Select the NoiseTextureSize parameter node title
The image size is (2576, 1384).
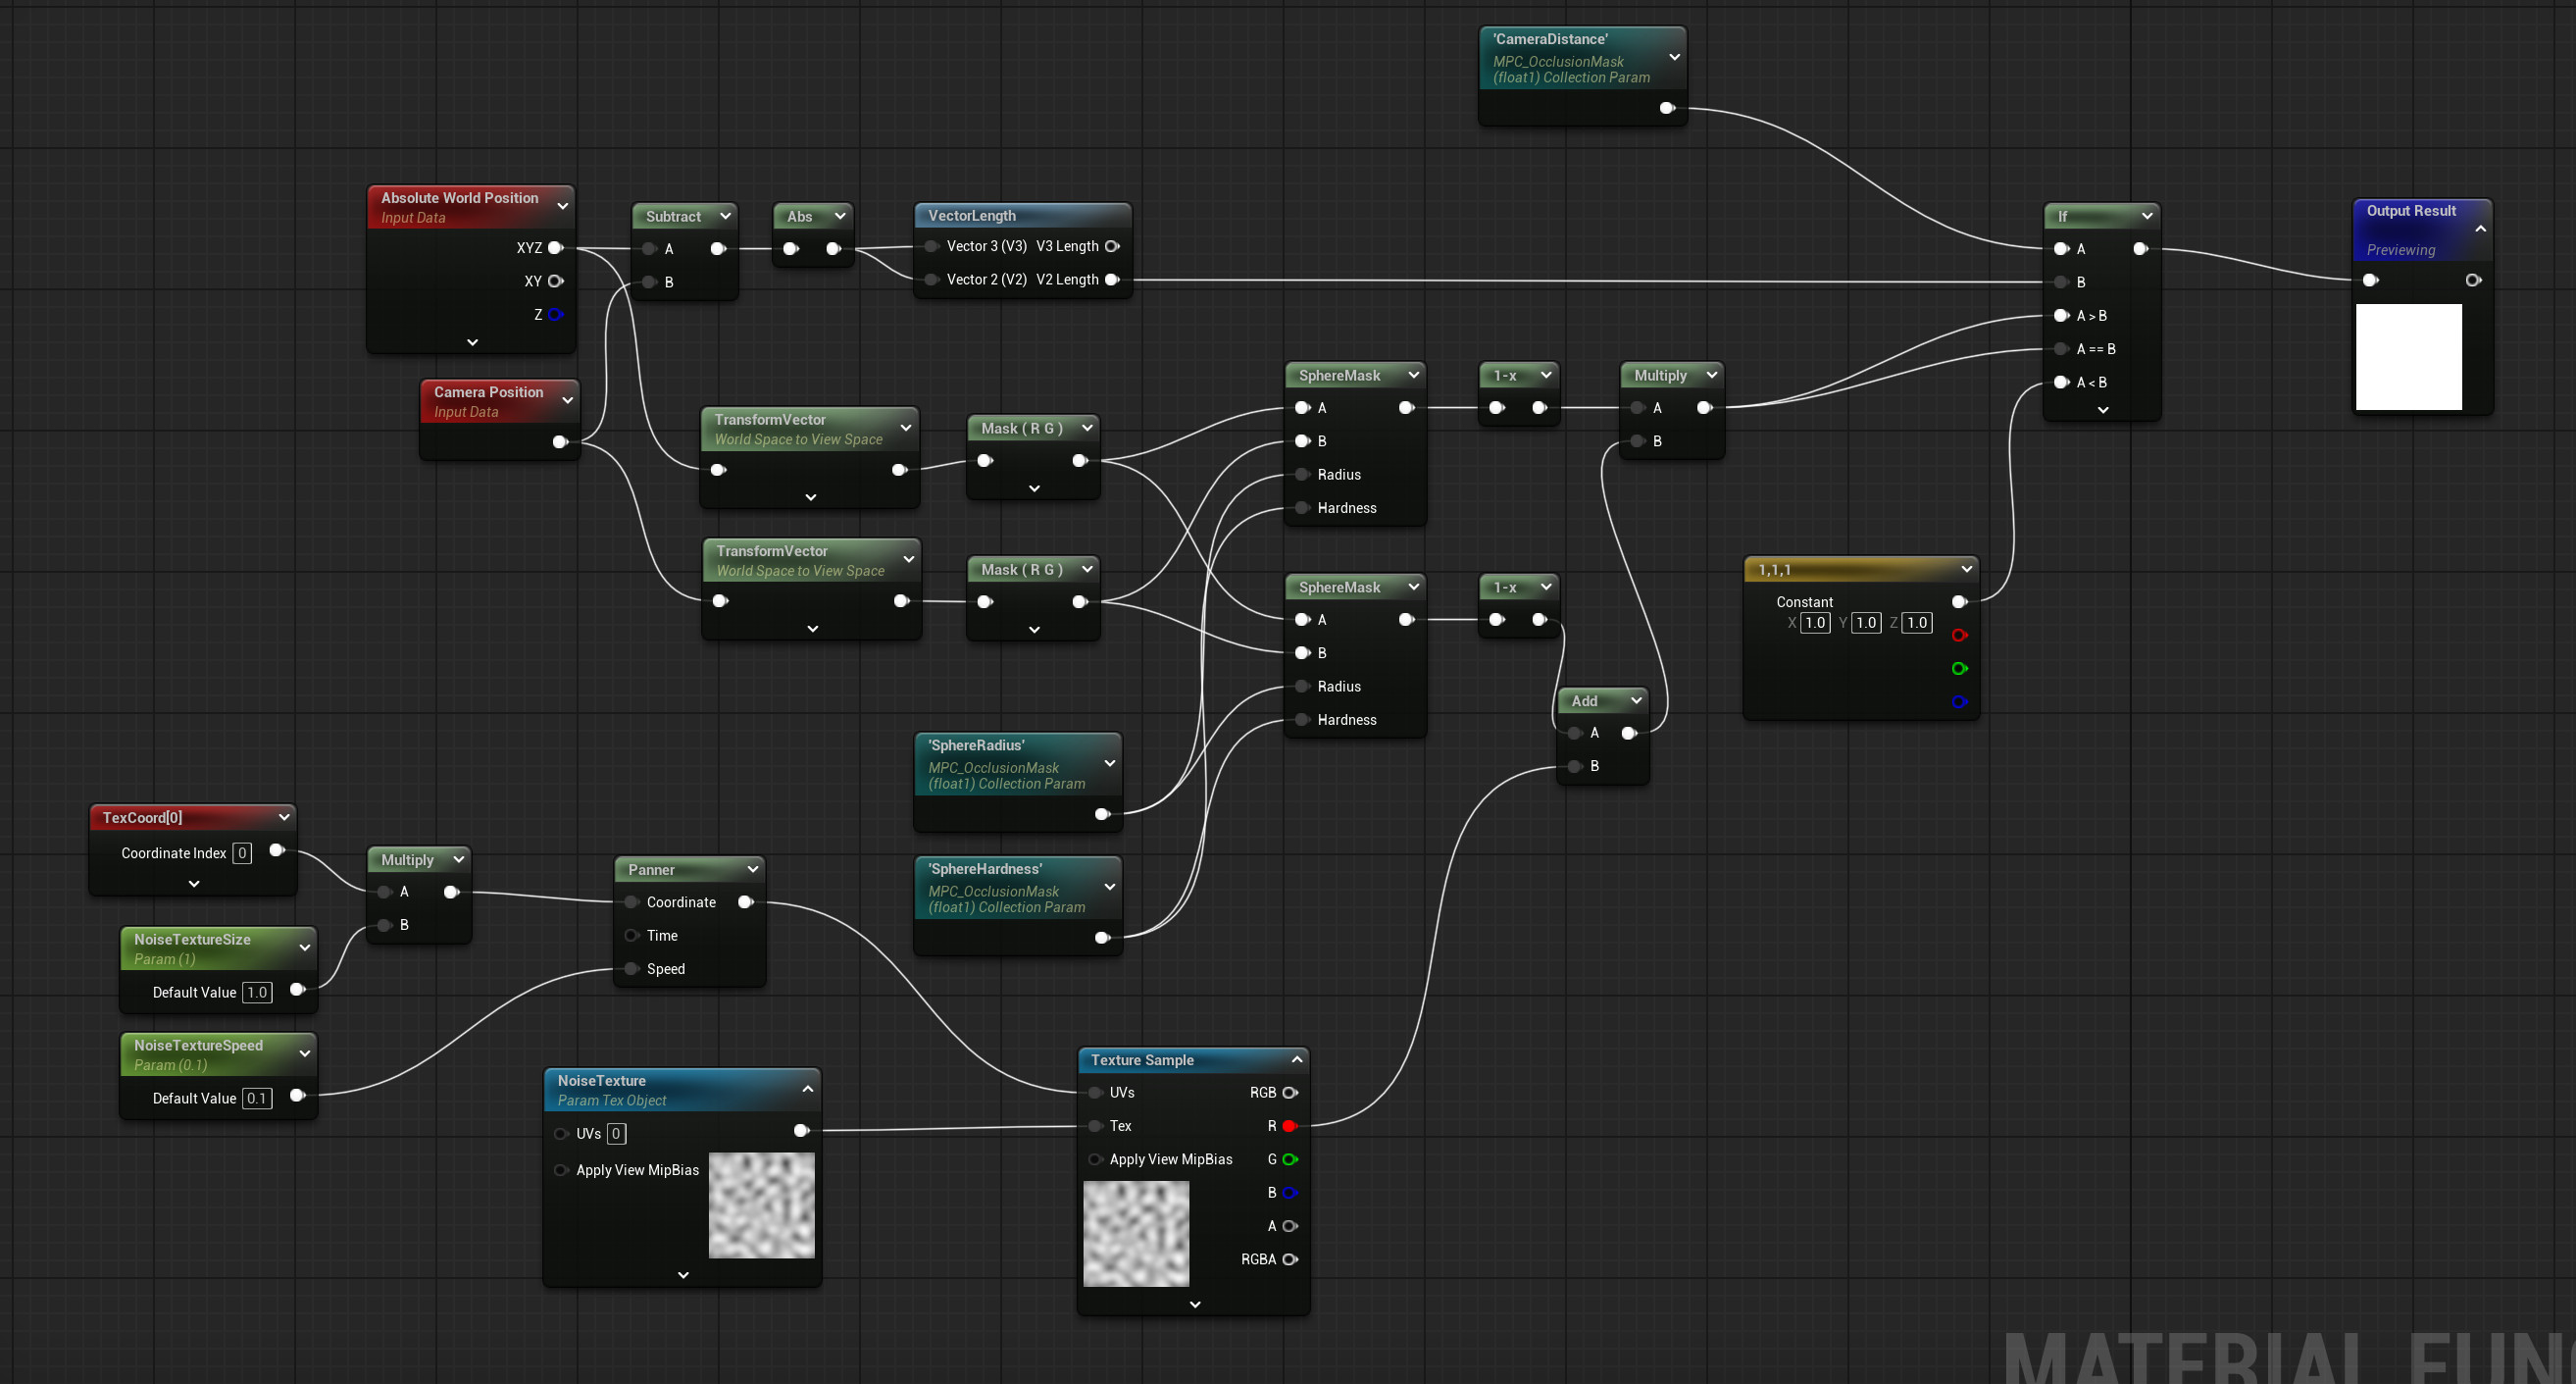click(x=192, y=939)
